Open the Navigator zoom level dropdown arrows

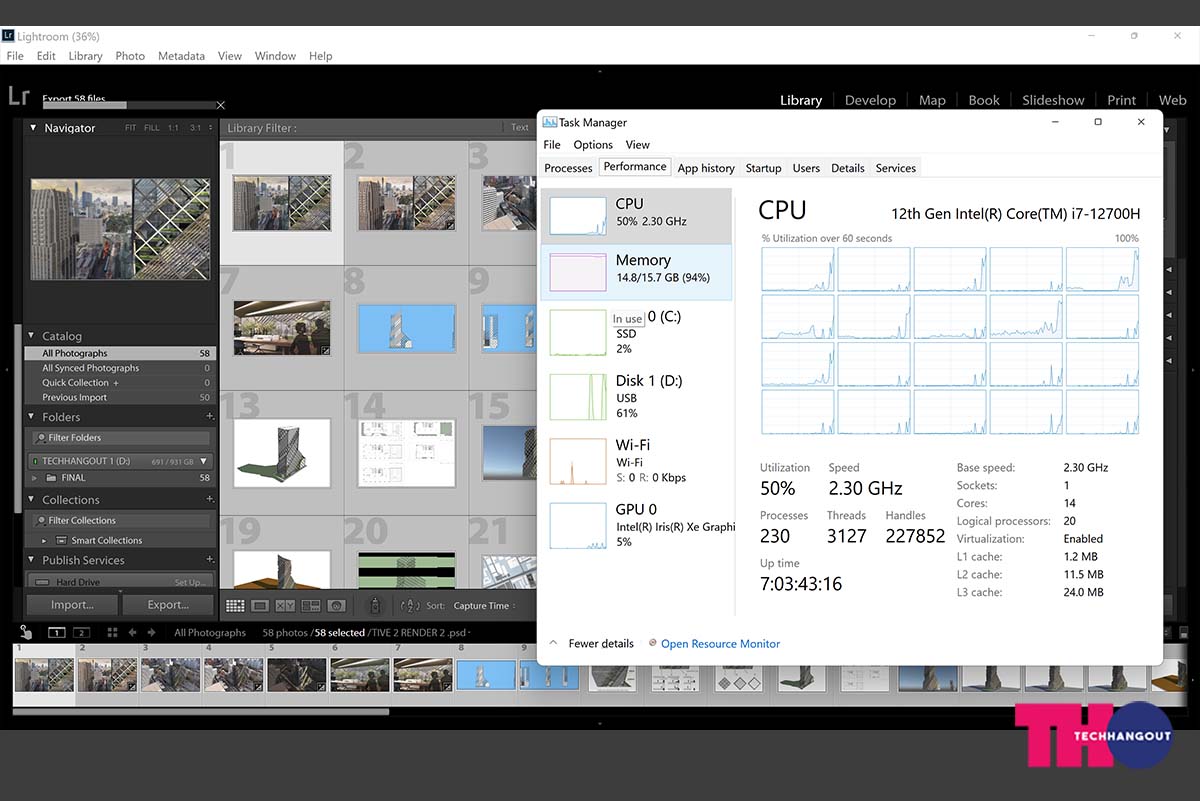pyautogui.click(x=210, y=128)
